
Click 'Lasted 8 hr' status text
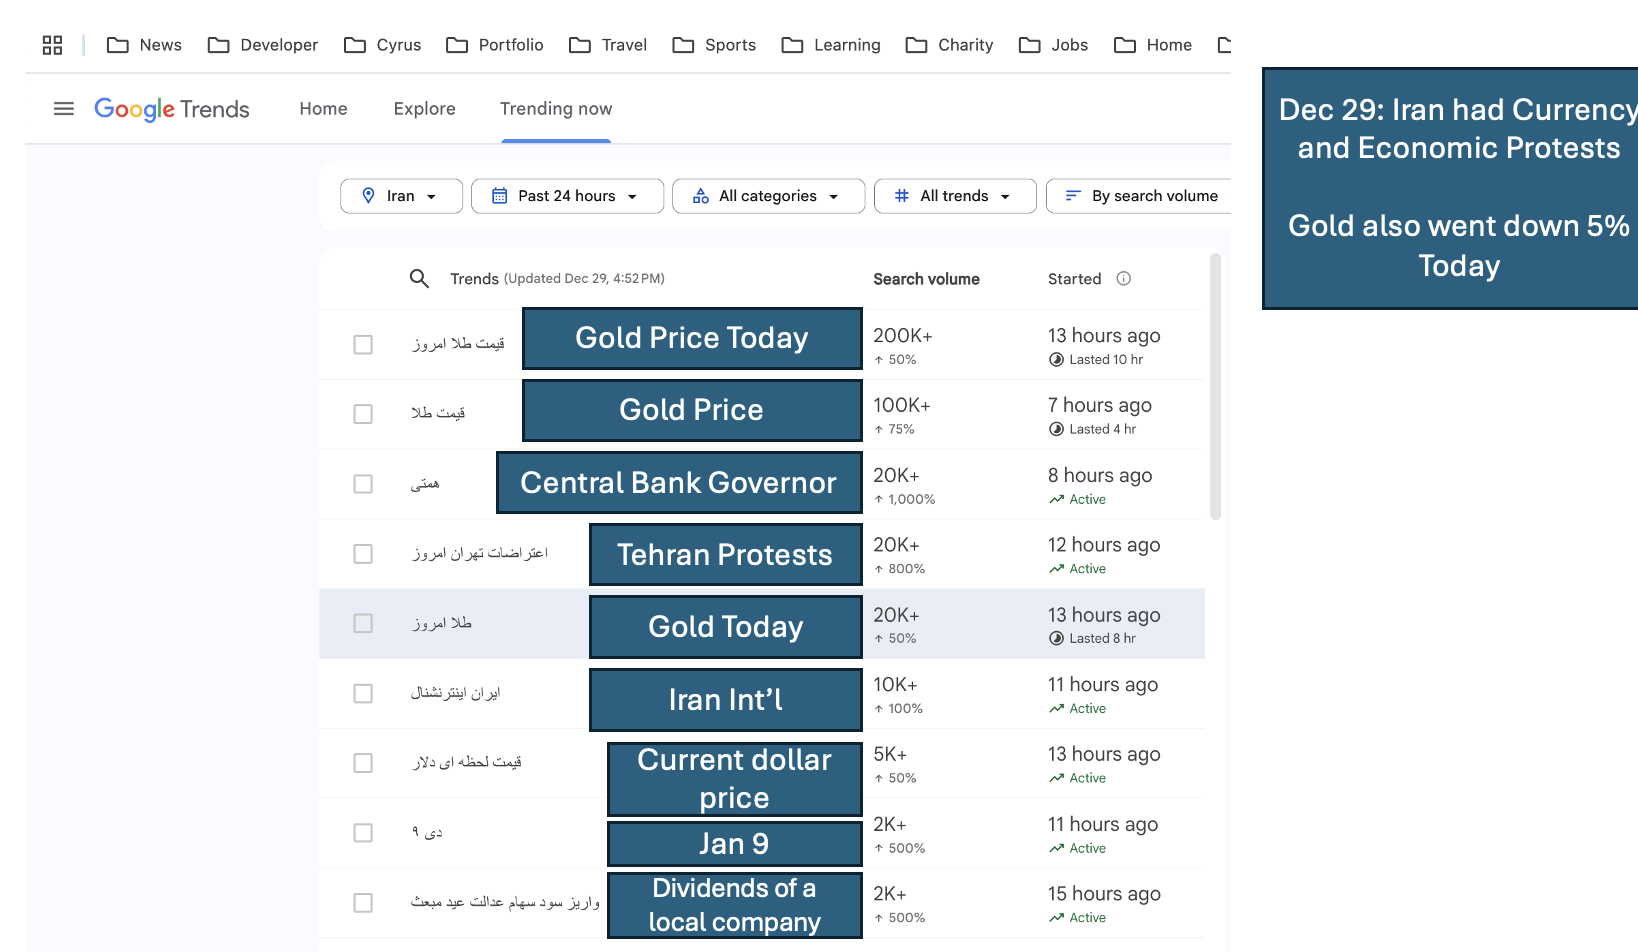[x=1102, y=639]
